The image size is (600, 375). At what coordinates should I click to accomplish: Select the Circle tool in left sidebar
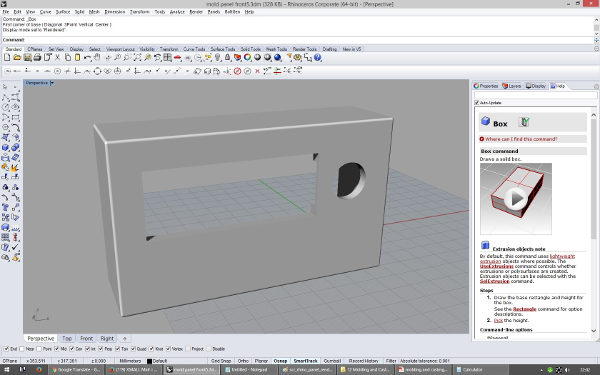5,108
